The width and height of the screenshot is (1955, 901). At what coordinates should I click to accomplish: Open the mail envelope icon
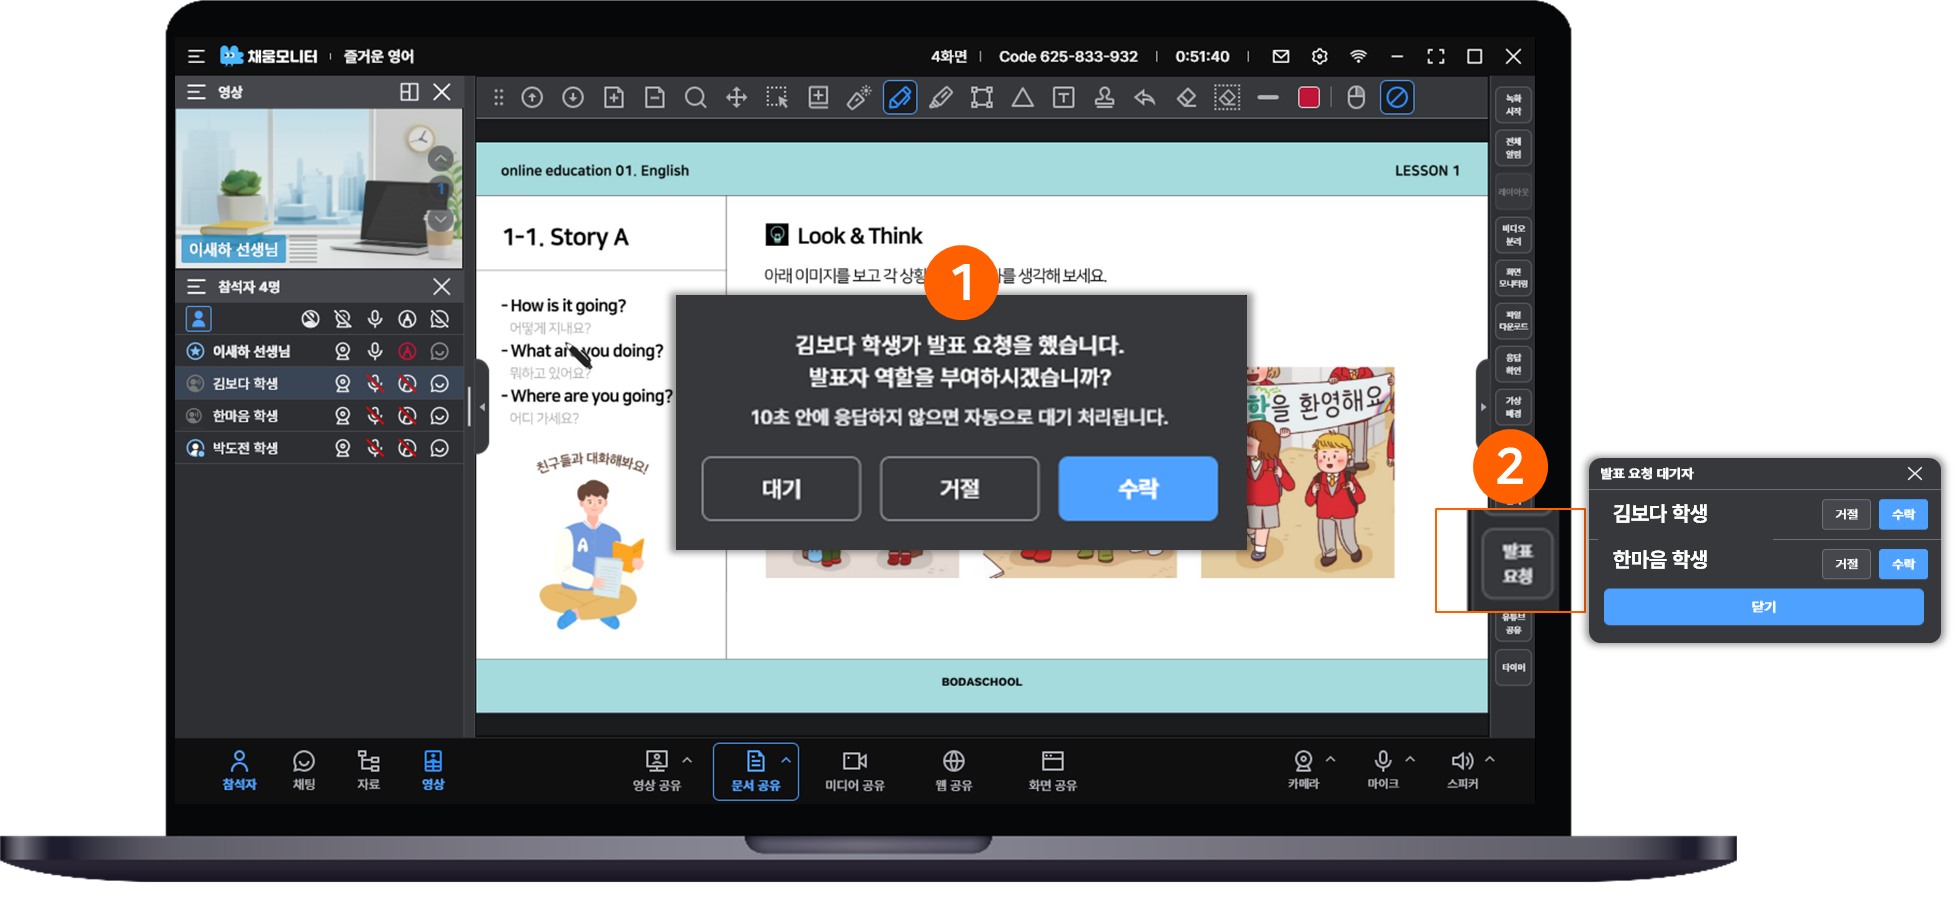coord(1281,57)
